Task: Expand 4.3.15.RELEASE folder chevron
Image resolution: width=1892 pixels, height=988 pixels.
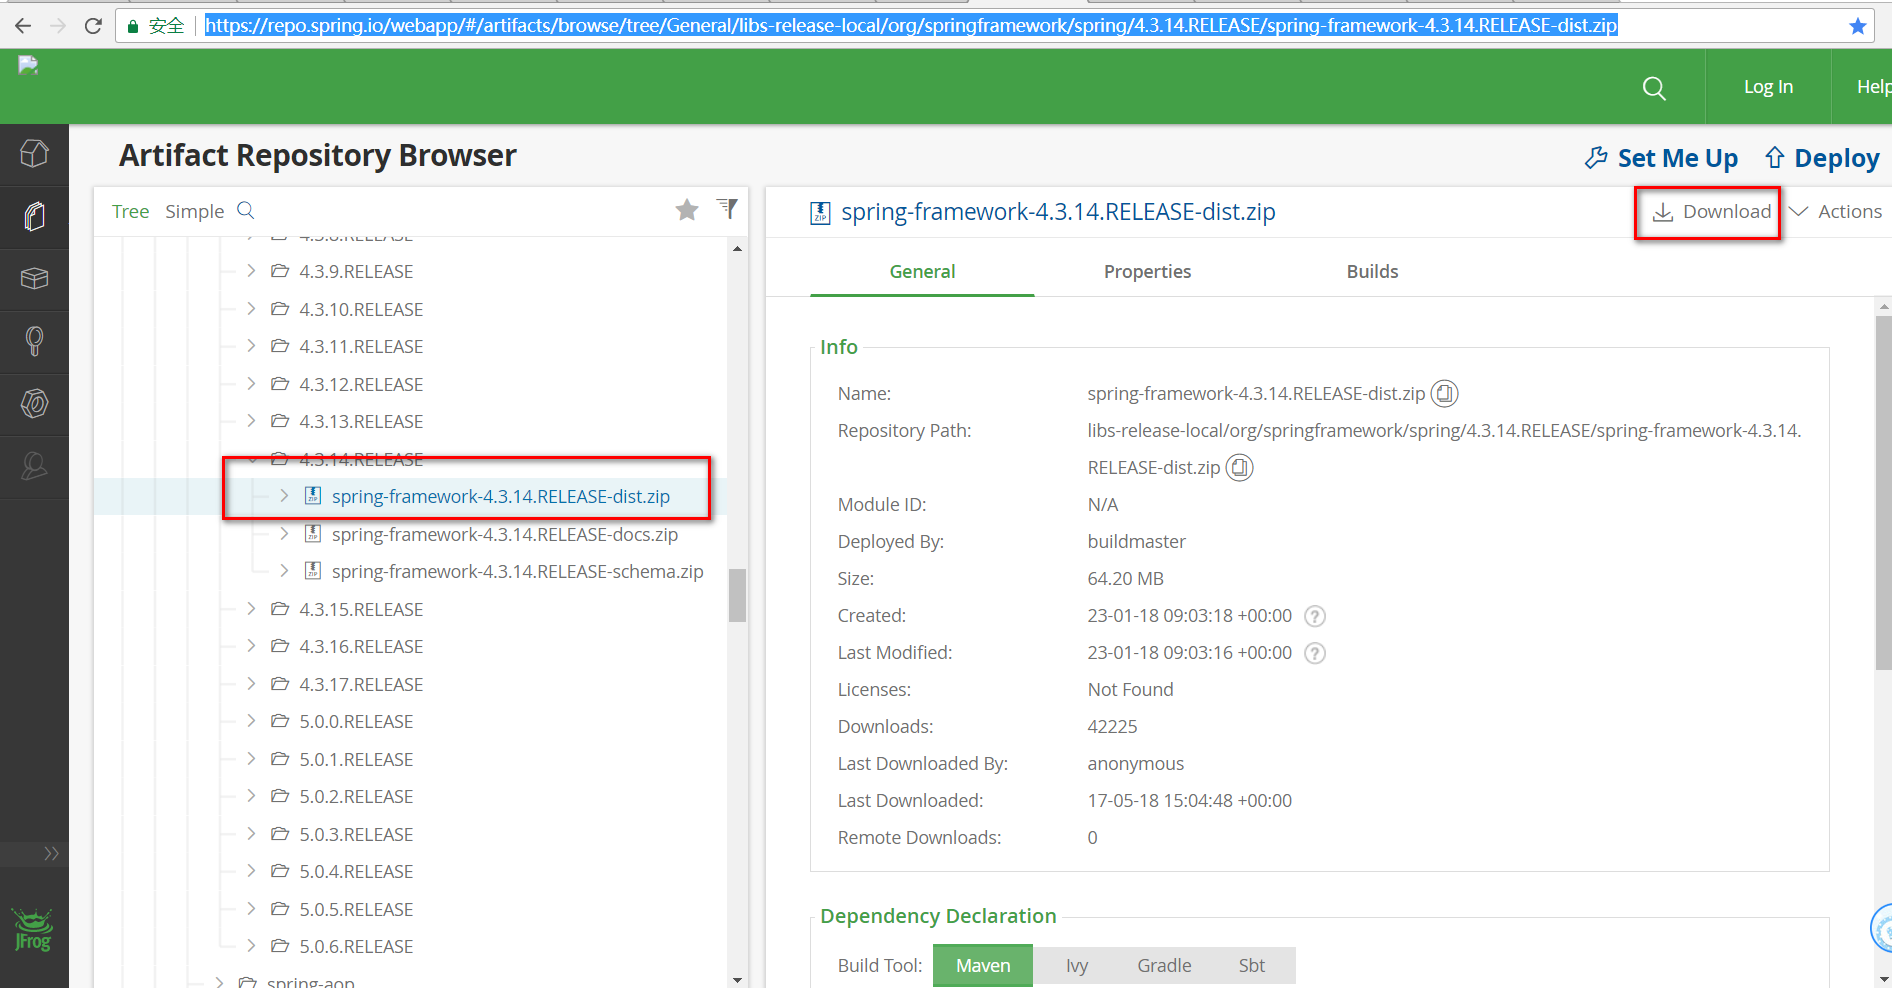Action: pyautogui.click(x=251, y=609)
